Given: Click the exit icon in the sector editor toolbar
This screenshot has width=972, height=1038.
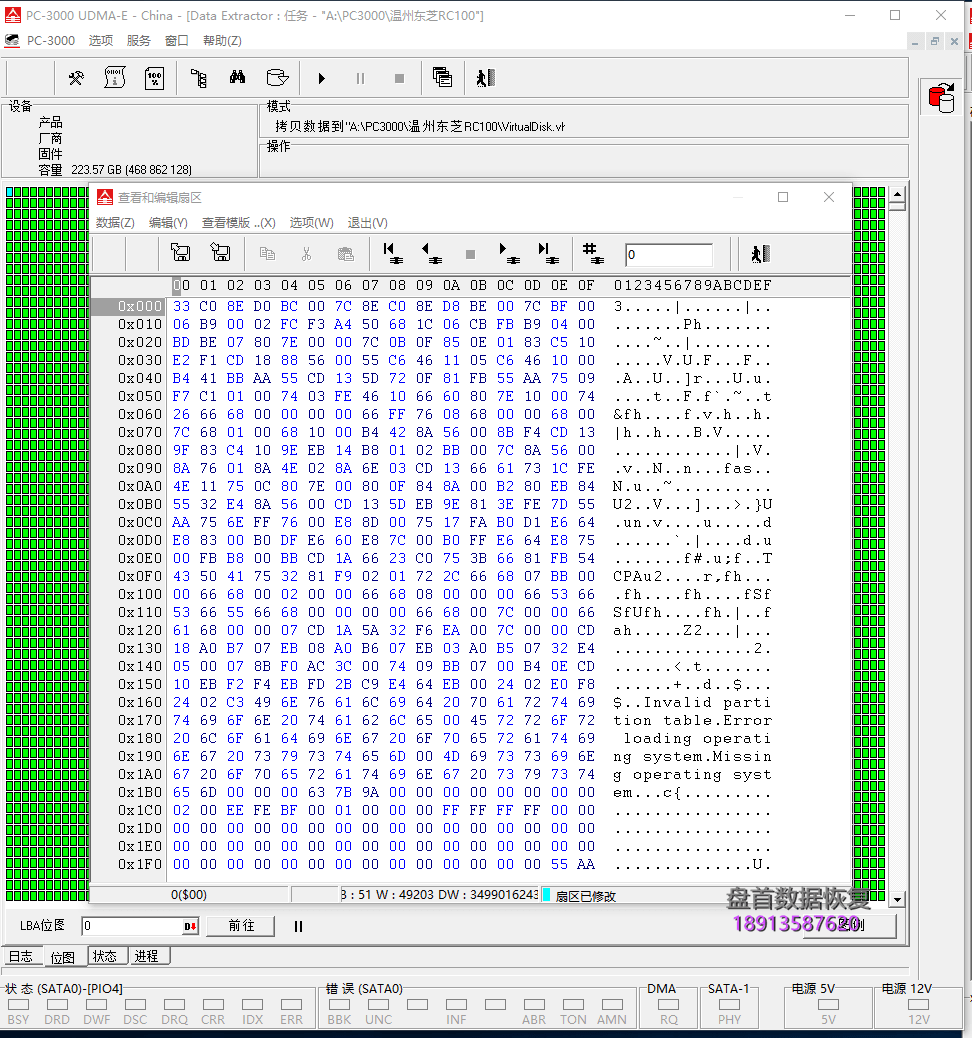Looking at the screenshot, I should tap(760, 254).
